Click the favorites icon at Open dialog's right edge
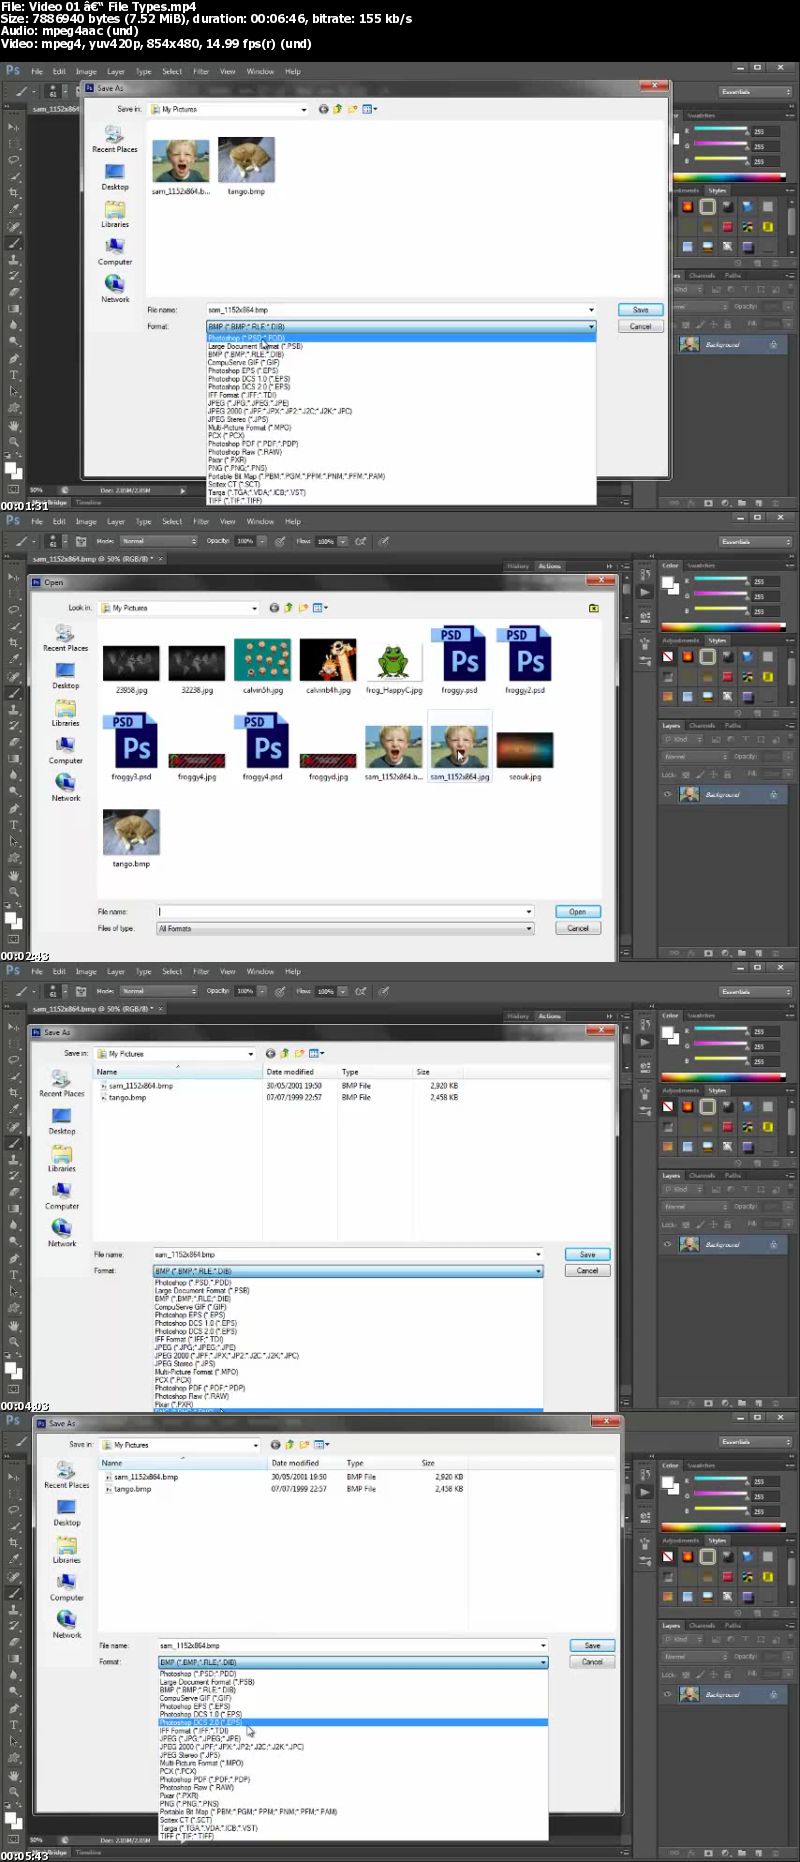This screenshot has height=1862, width=800. coord(593,608)
